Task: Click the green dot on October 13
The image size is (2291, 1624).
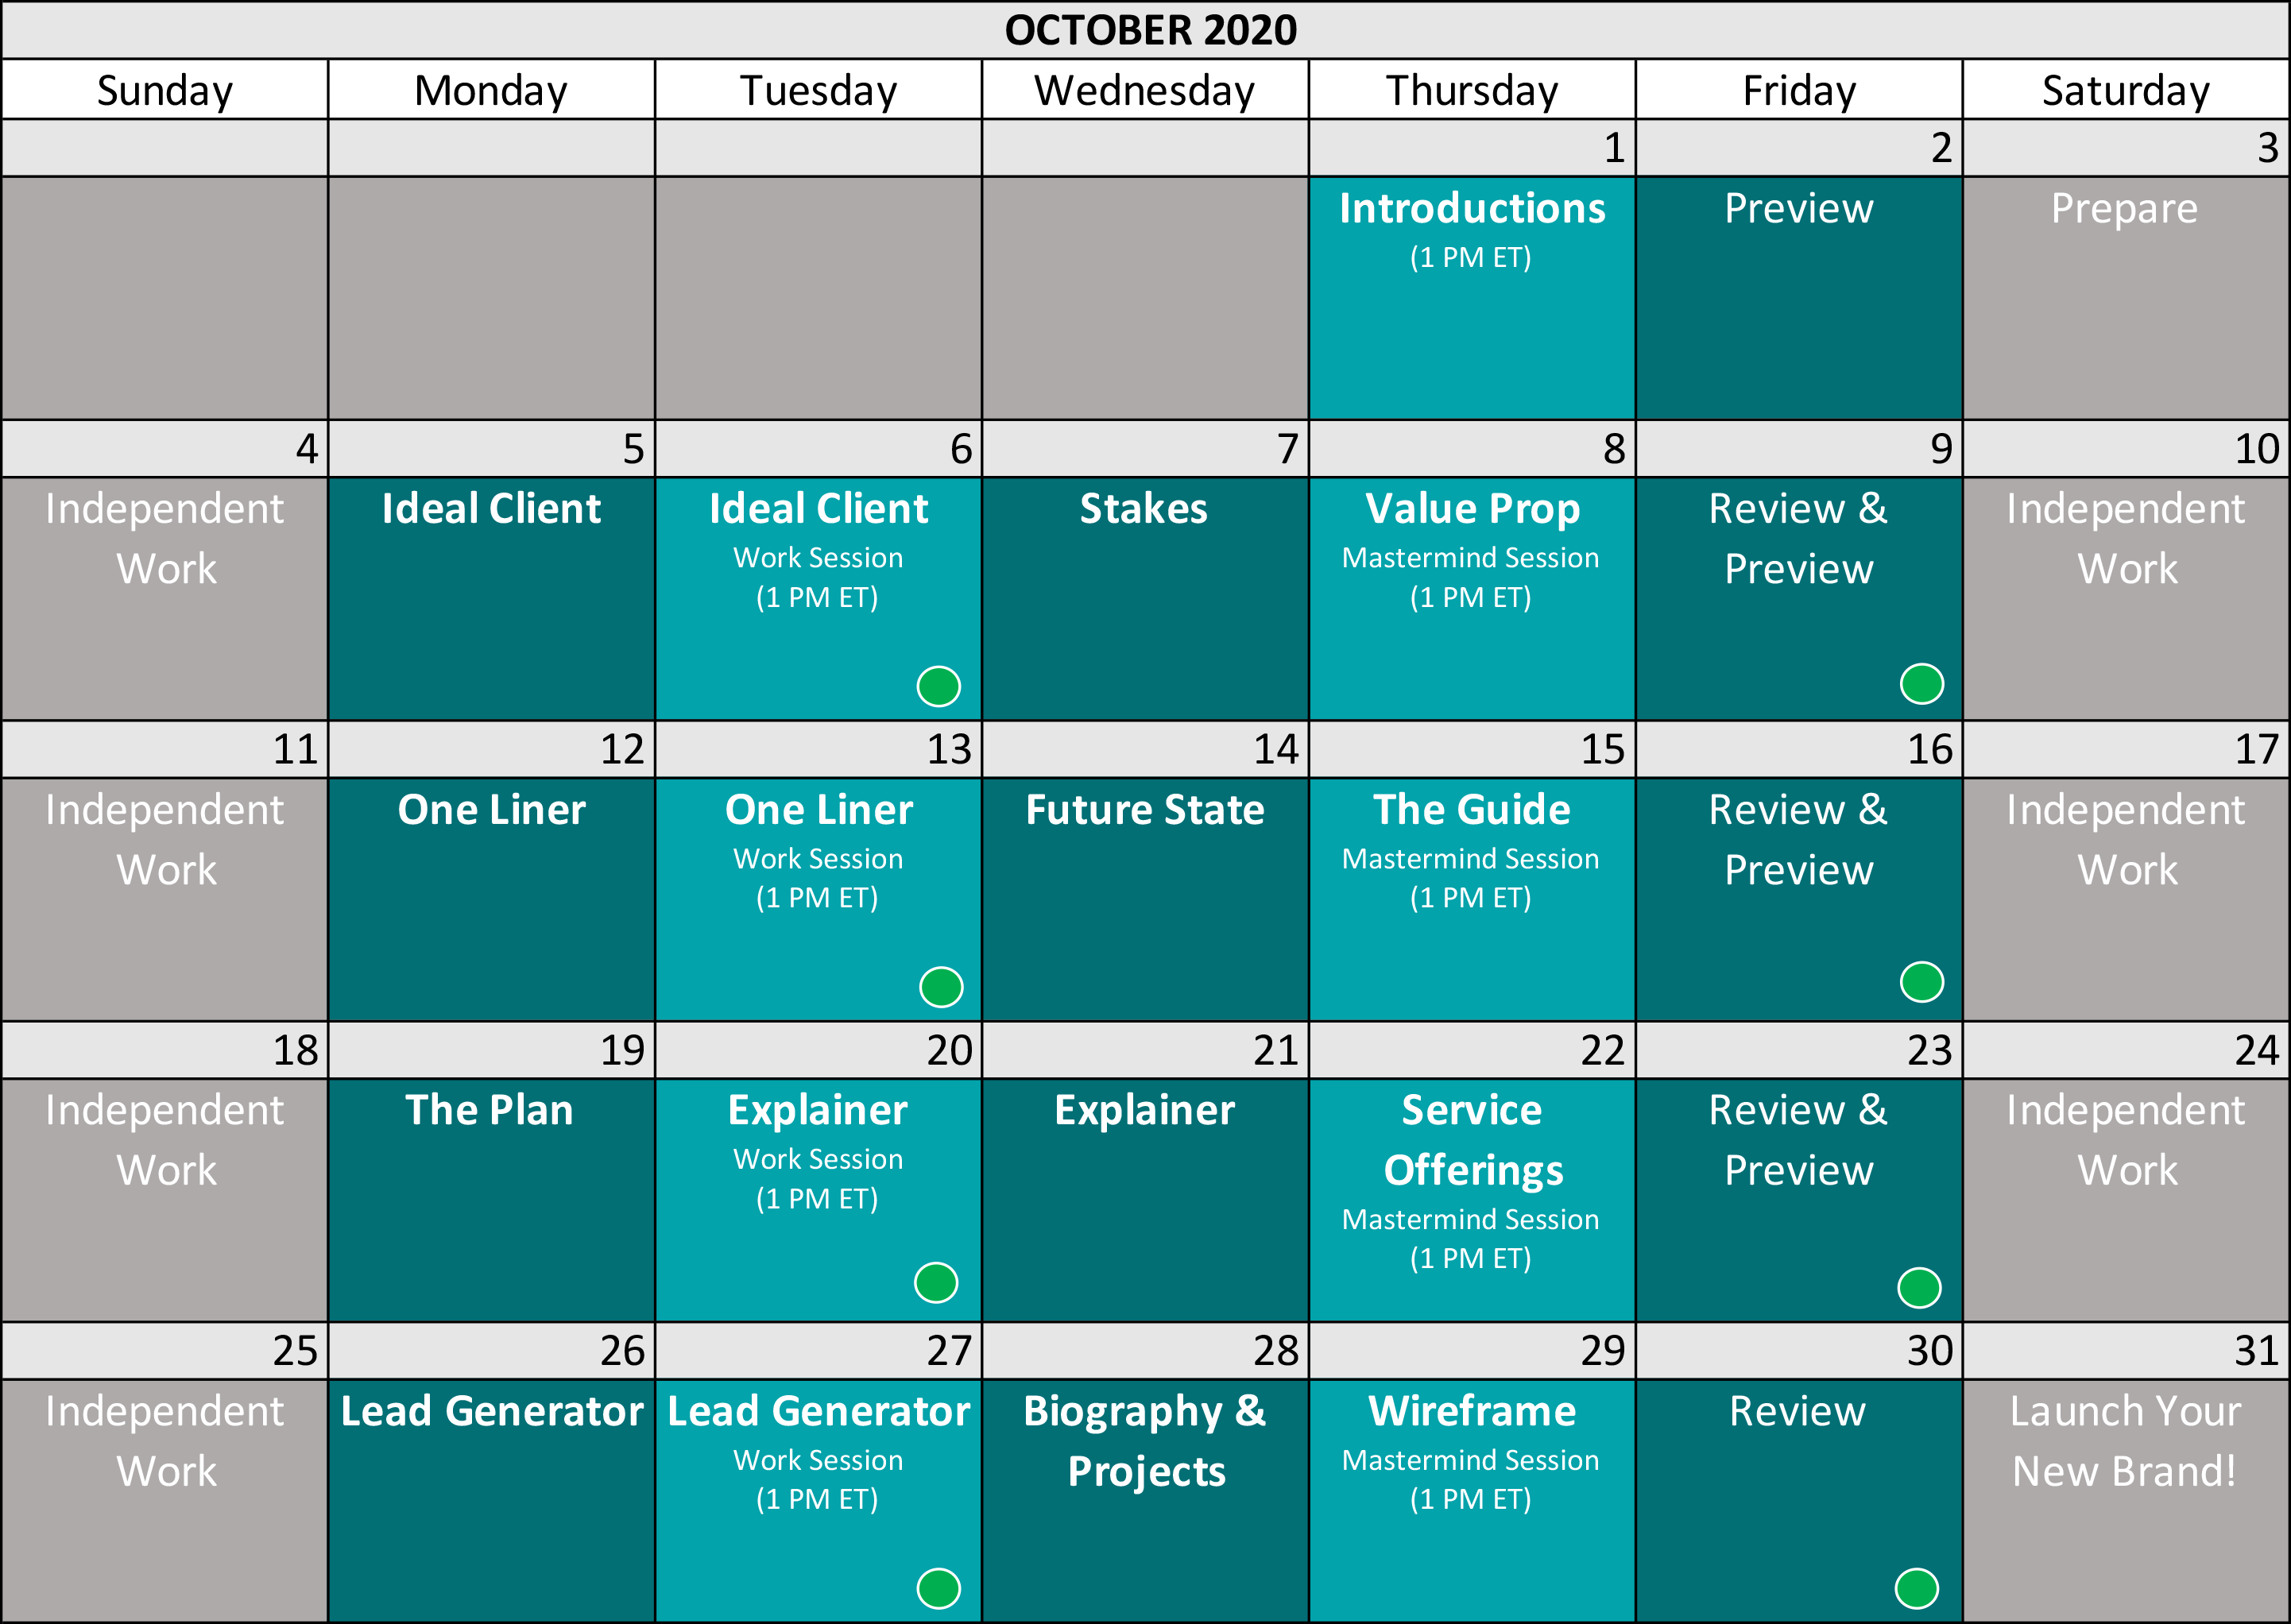Action: click(941, 987)
